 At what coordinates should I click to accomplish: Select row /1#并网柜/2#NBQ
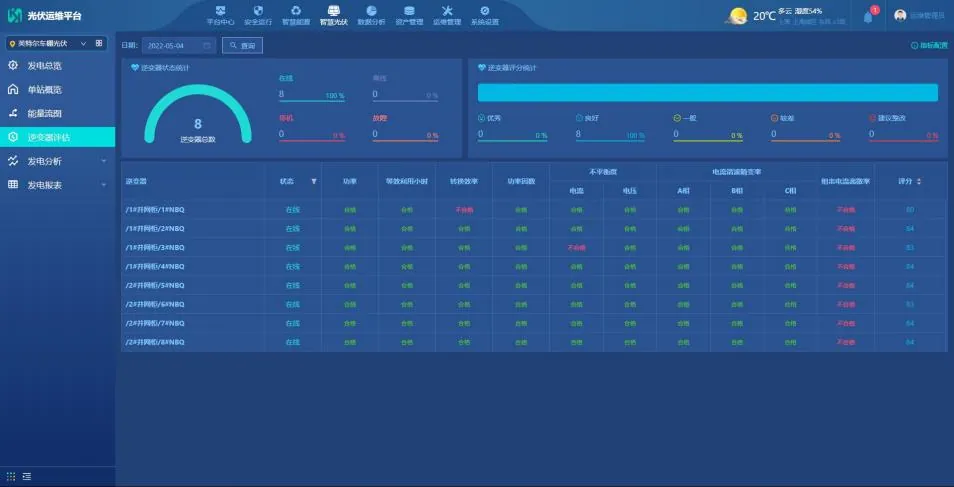534,228
